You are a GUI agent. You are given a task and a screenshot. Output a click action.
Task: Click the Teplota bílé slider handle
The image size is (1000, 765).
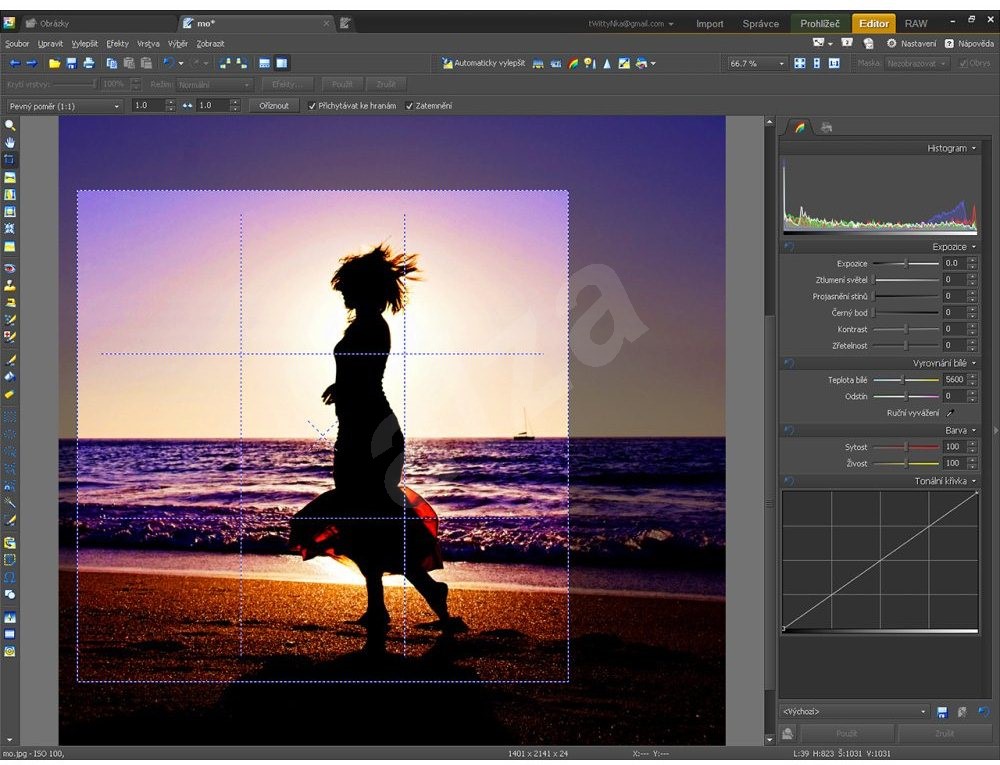[x=902, y=379]
